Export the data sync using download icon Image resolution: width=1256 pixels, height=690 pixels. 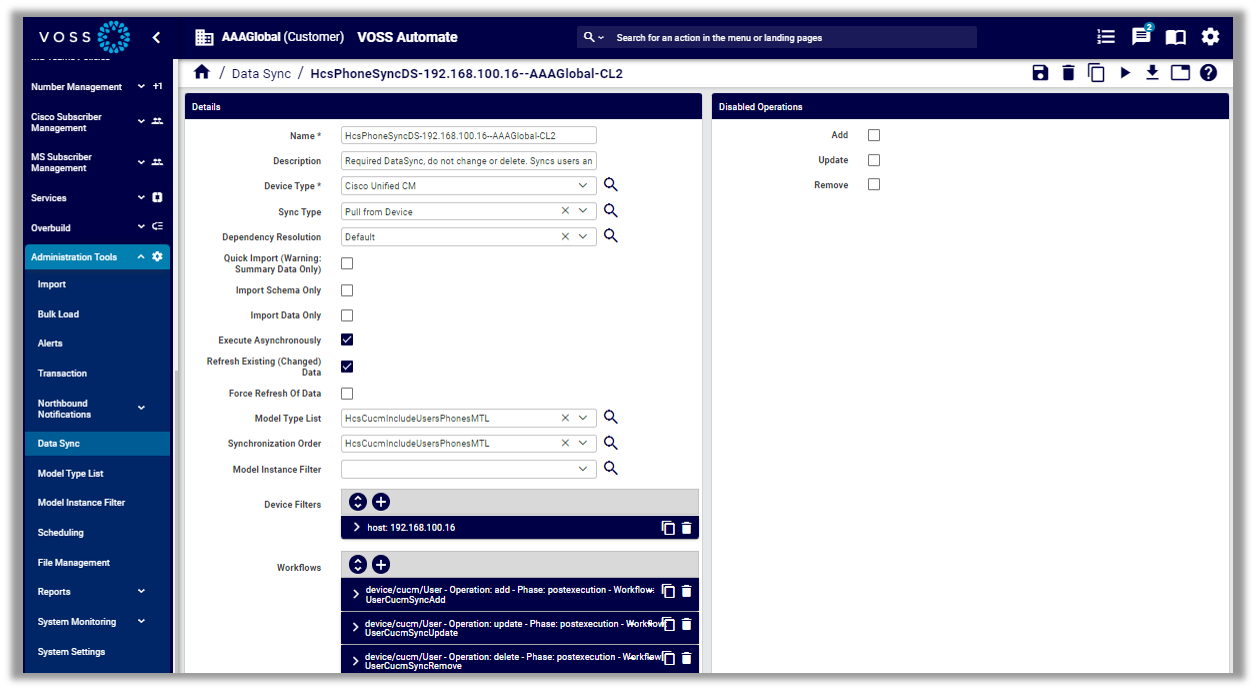[1152, 72]
